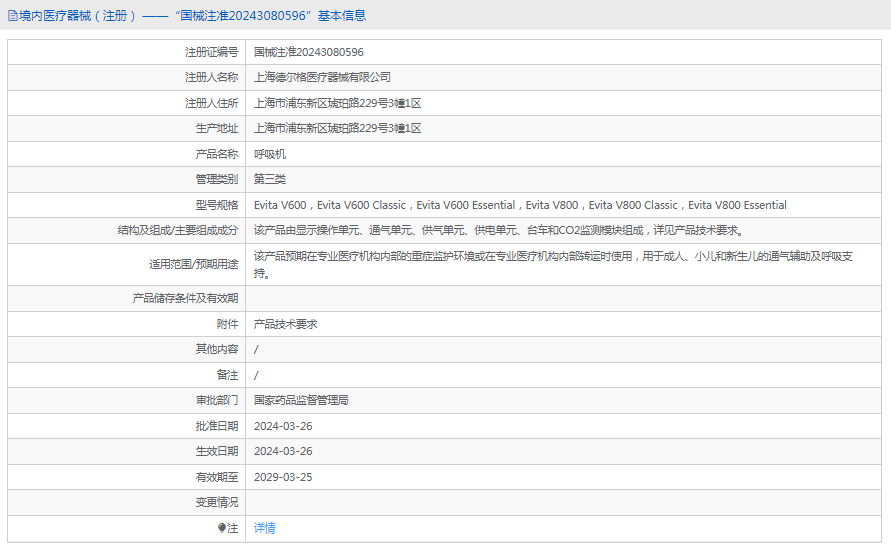Click the 附件 row label
Viewport: 891px width, 547px height.
tap(227, 324)
